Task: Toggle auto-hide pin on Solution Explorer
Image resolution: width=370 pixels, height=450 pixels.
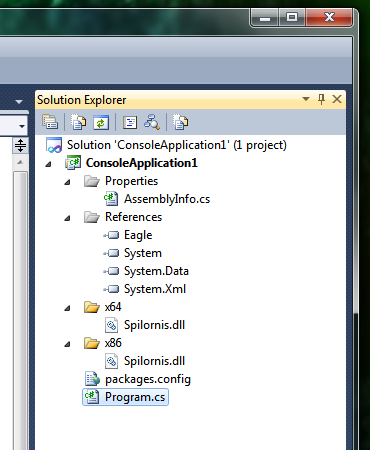Action: [x=321, y=99]
